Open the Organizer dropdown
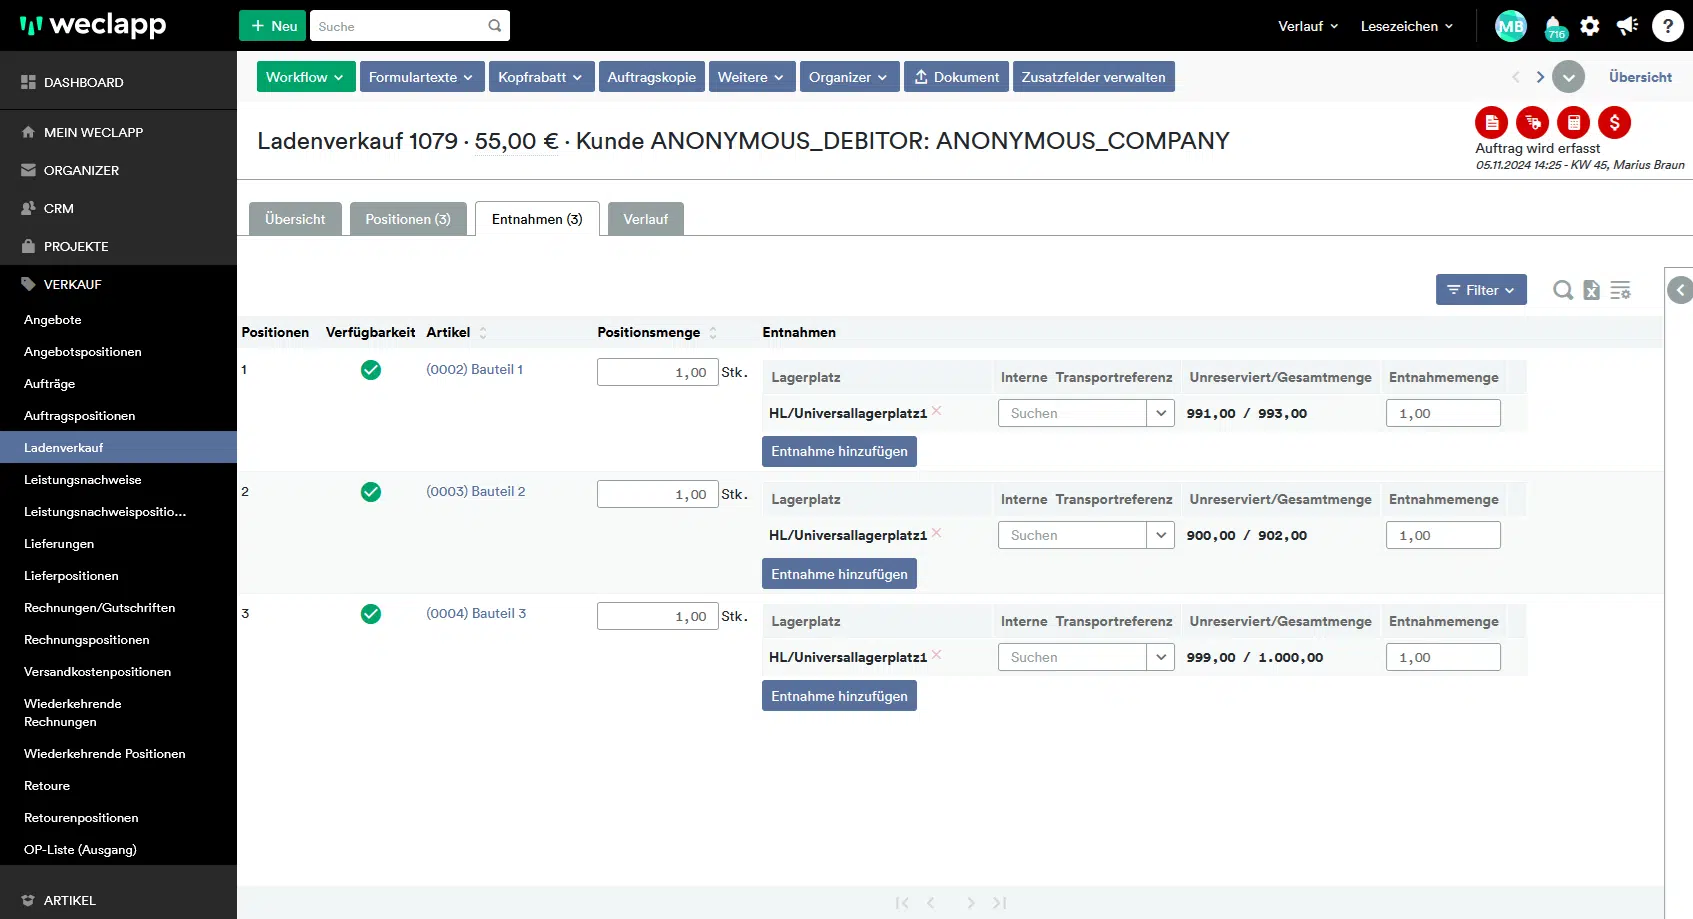This screenshot has width=1693, height=919. (x=849, y=77)
